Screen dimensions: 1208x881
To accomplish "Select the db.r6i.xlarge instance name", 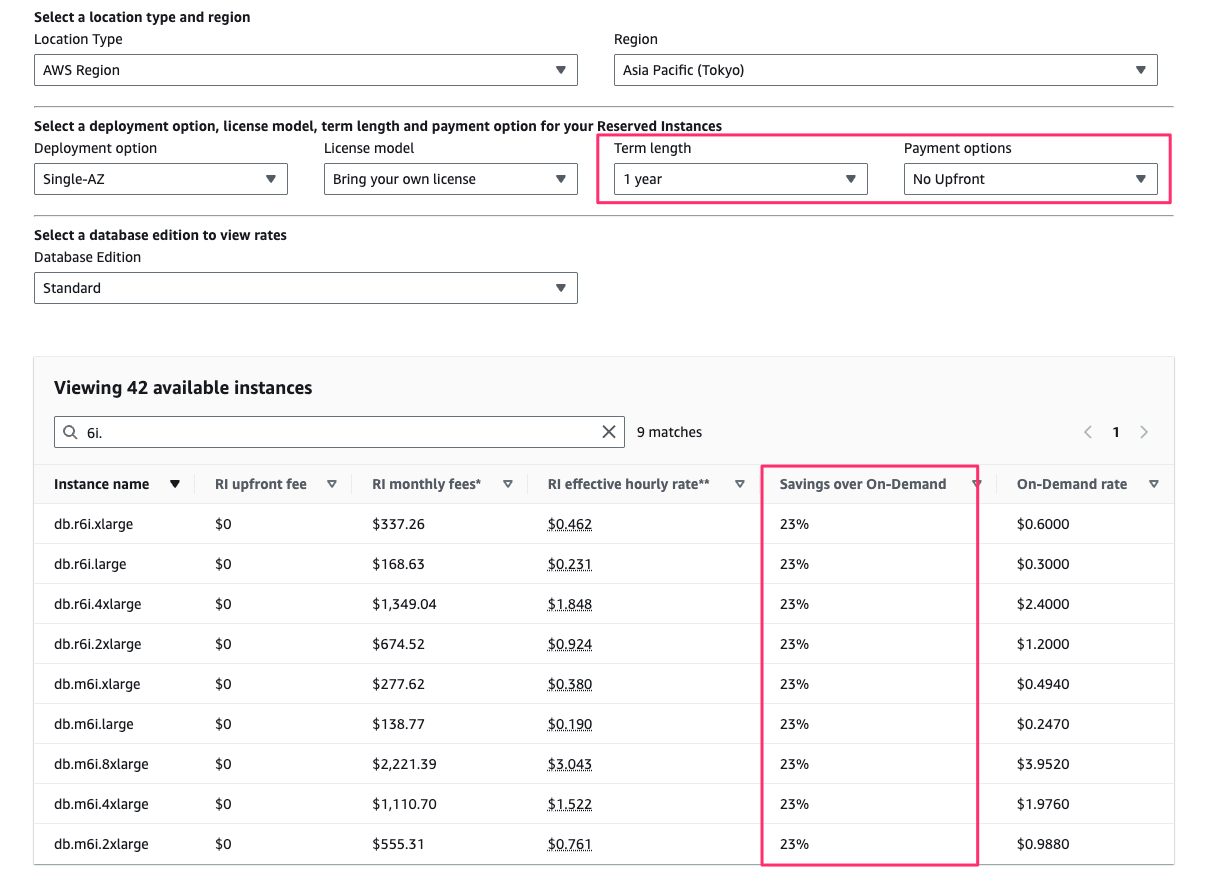I will [93, 524].
